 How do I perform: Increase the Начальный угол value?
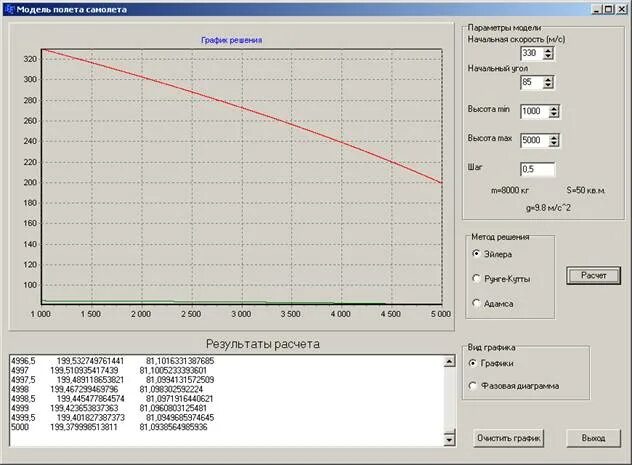(x=548, y=79)
